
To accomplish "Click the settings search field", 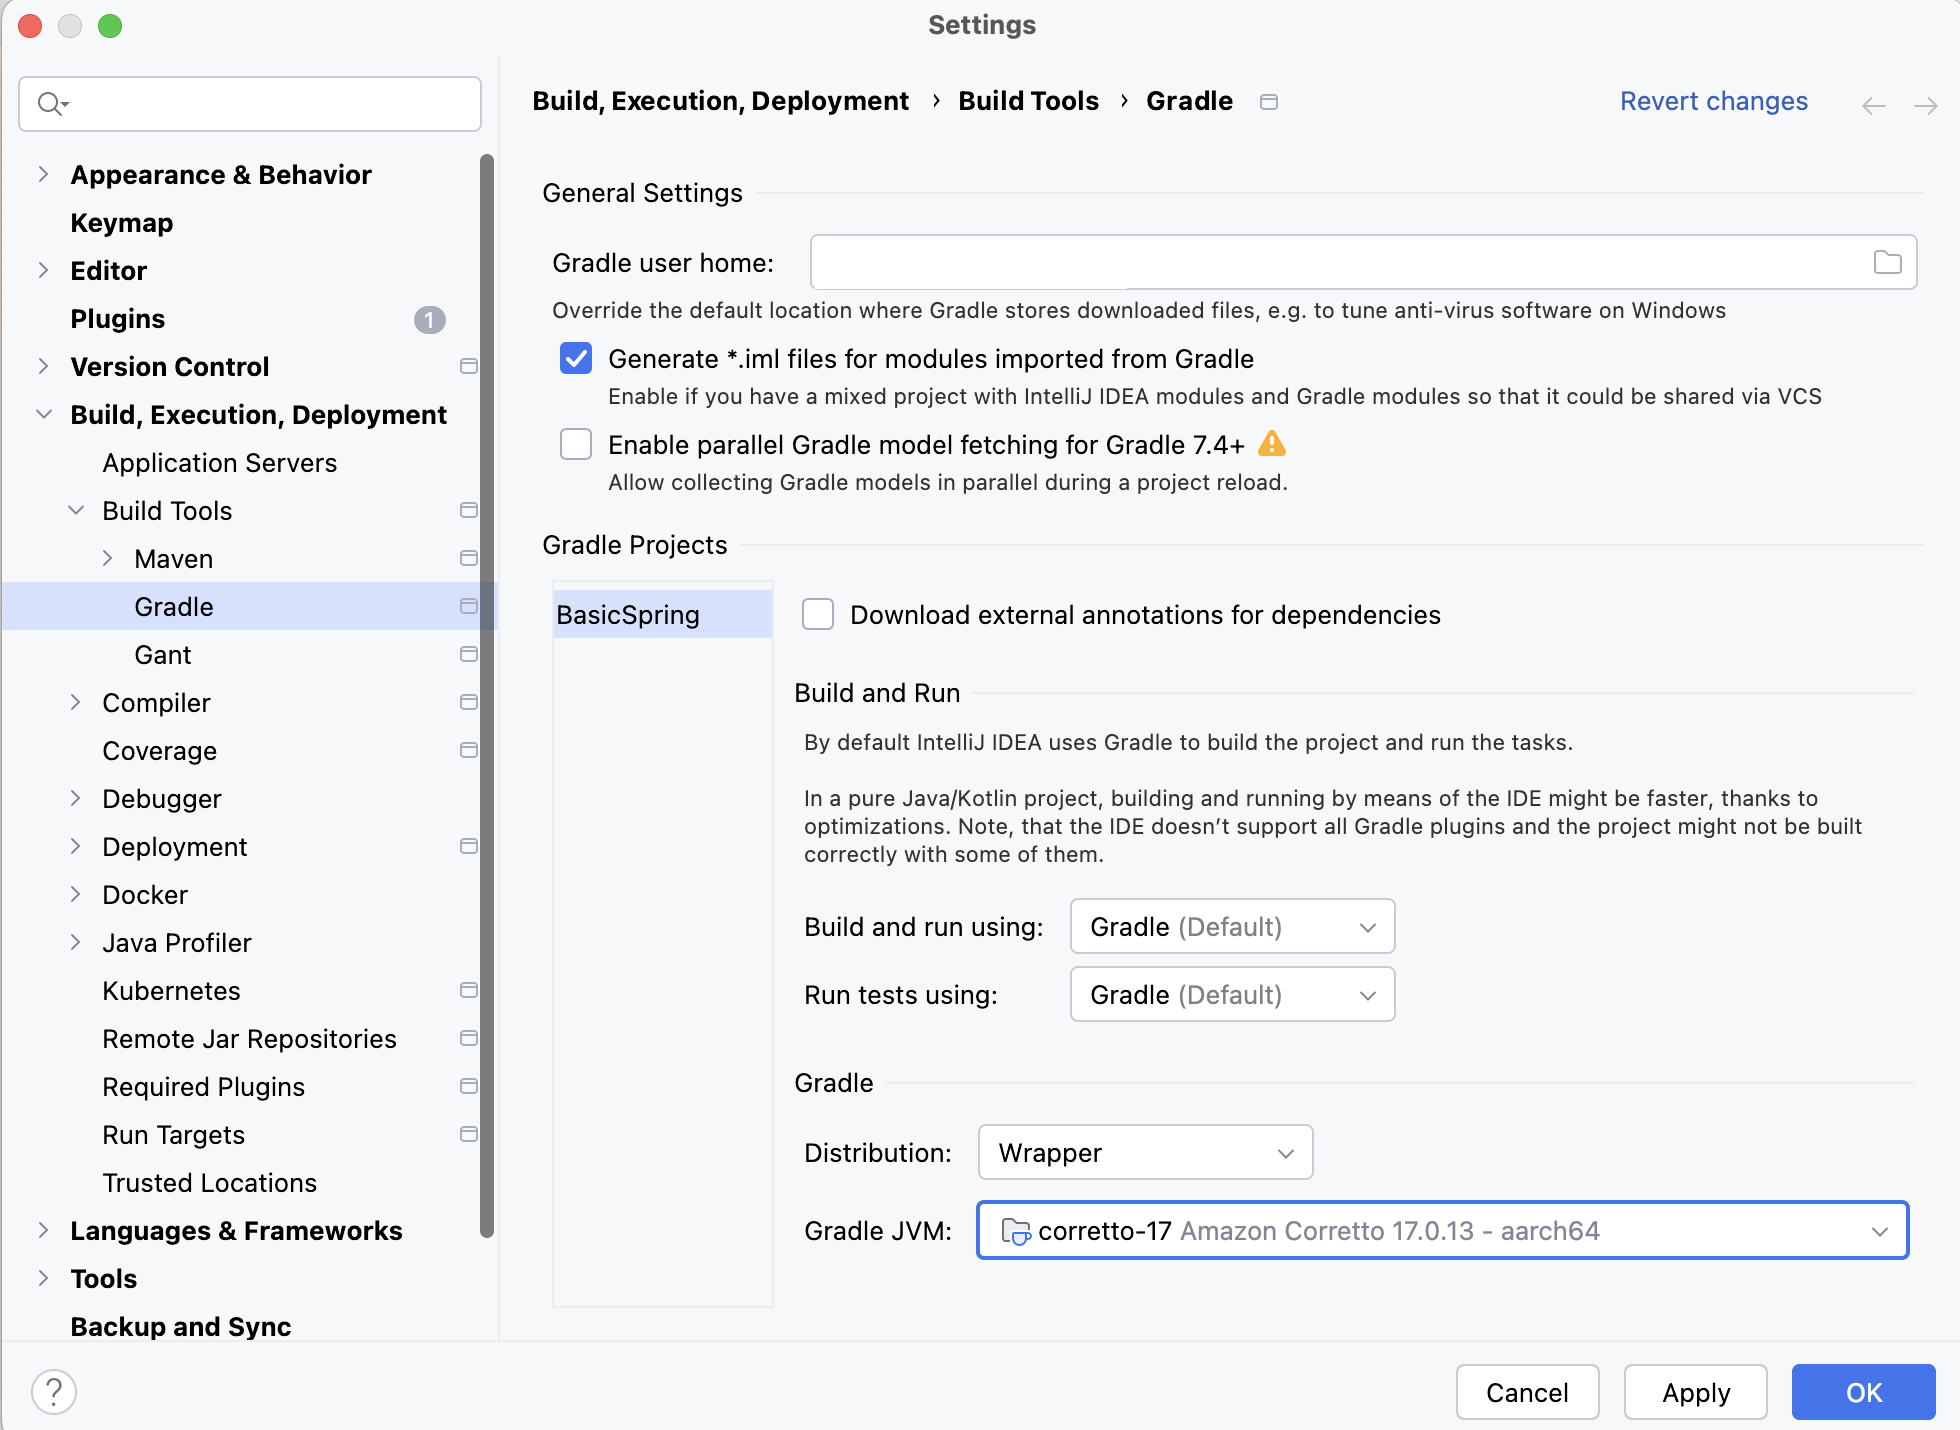I will pos(250,103).
